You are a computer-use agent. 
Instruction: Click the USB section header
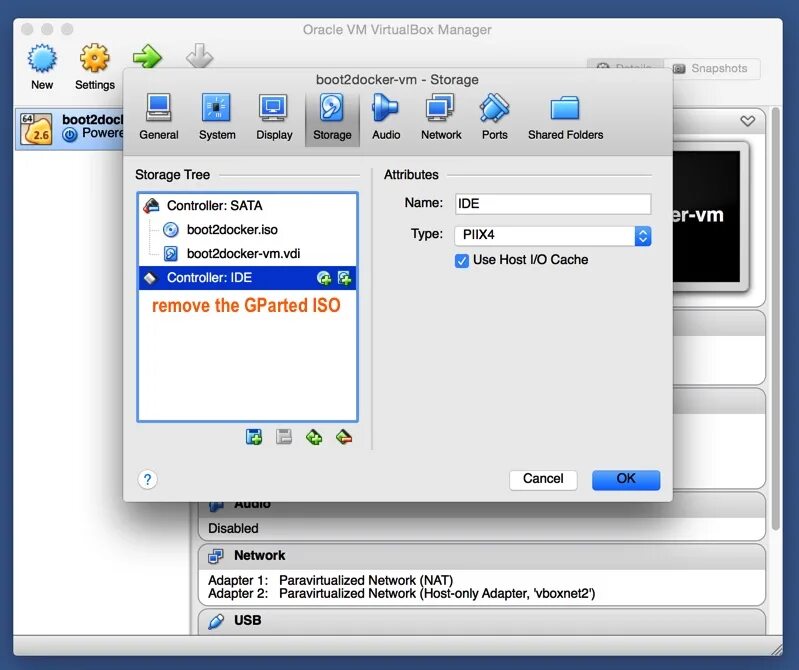pyautogui.click(x=482, y=622)
